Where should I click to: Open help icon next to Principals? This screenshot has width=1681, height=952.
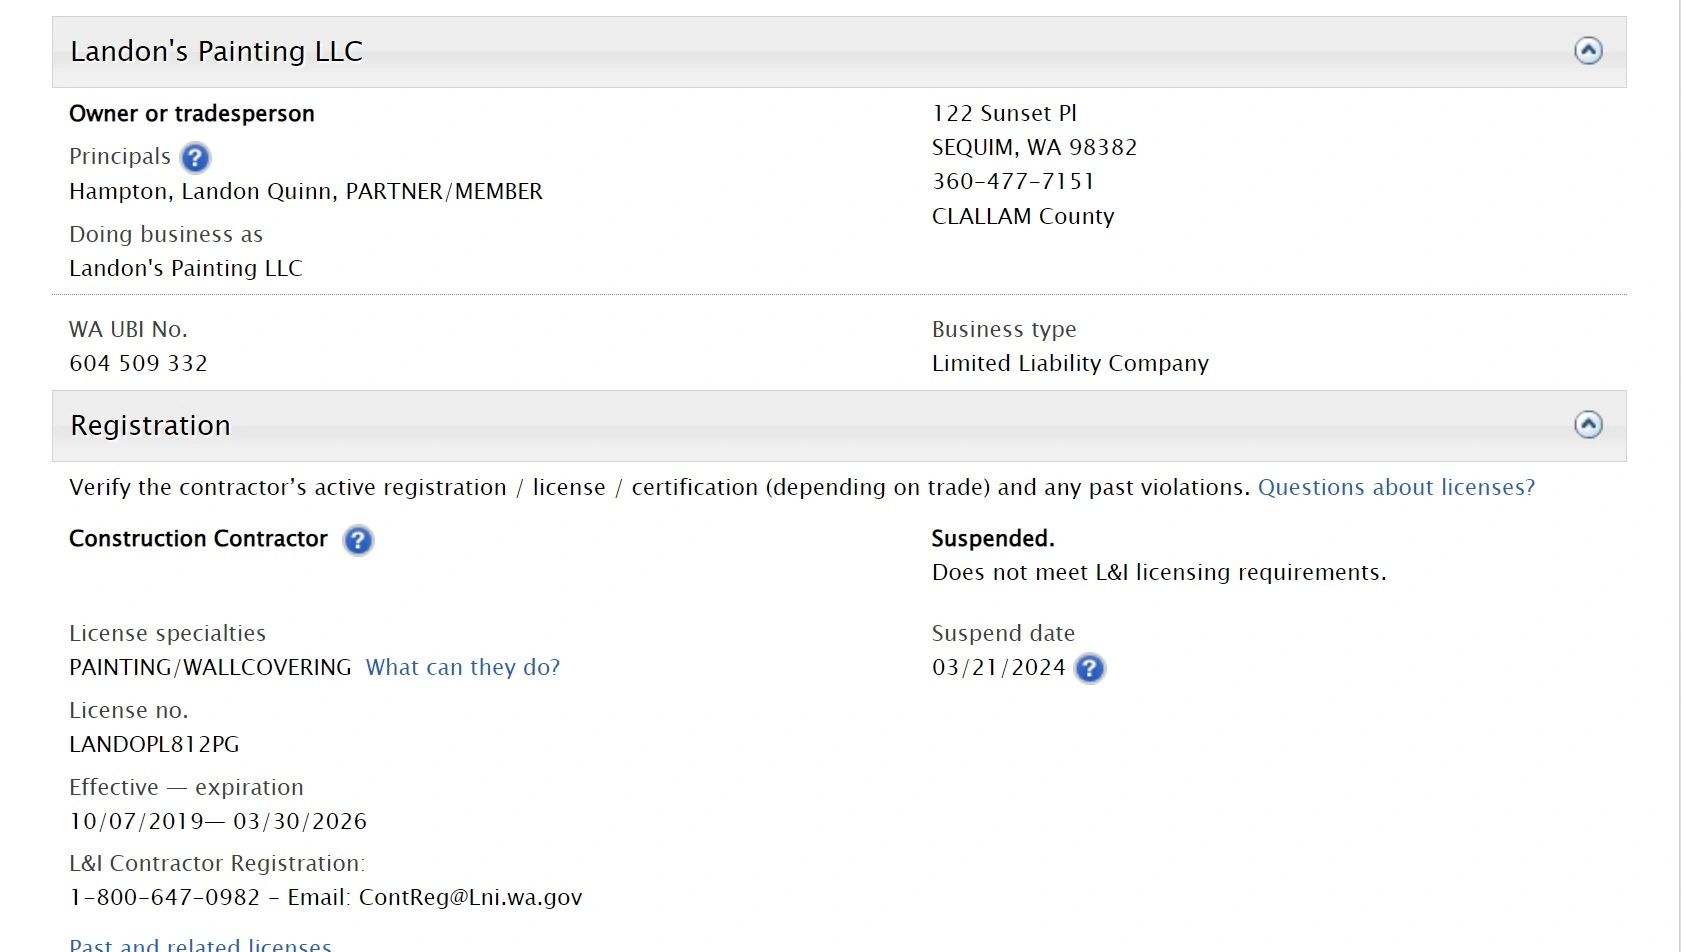[195, 158]
